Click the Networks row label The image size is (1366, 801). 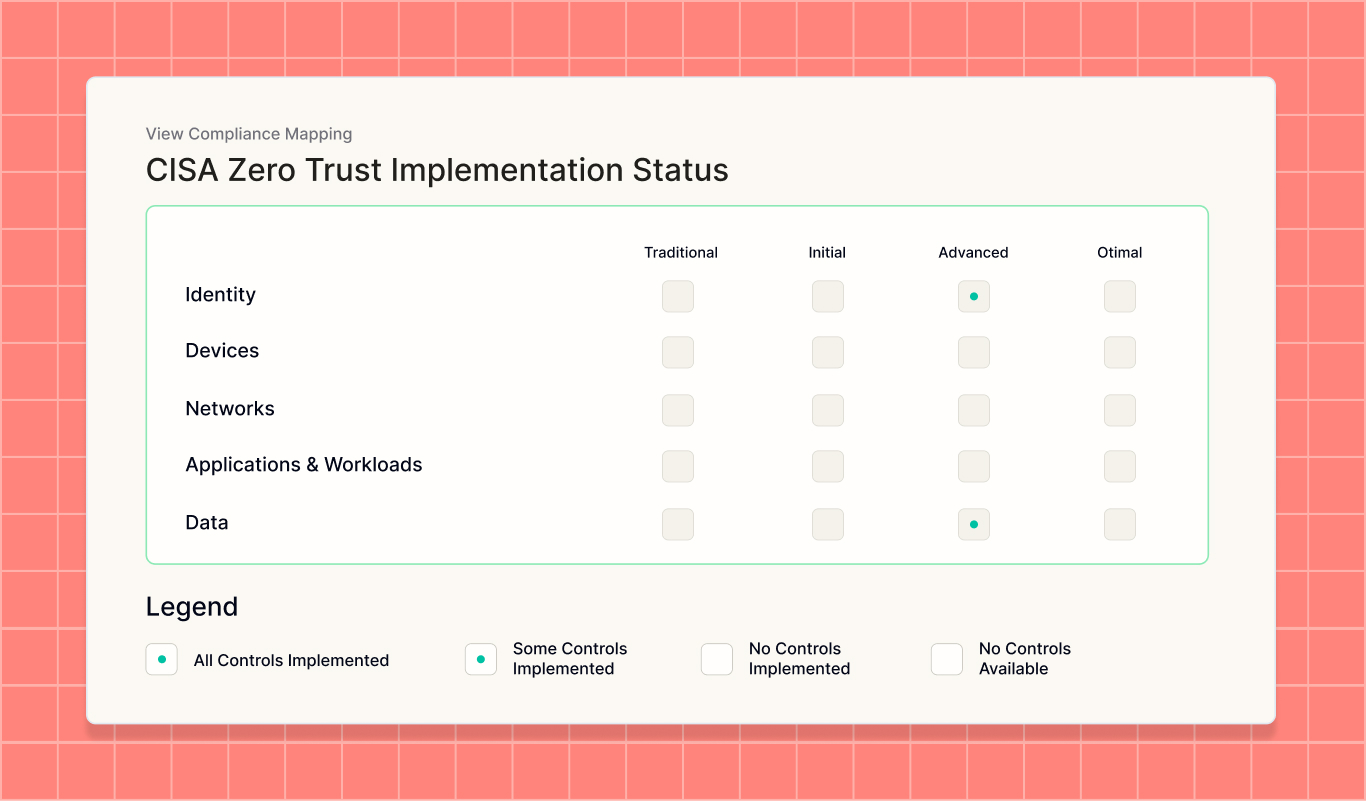[230, 409]
